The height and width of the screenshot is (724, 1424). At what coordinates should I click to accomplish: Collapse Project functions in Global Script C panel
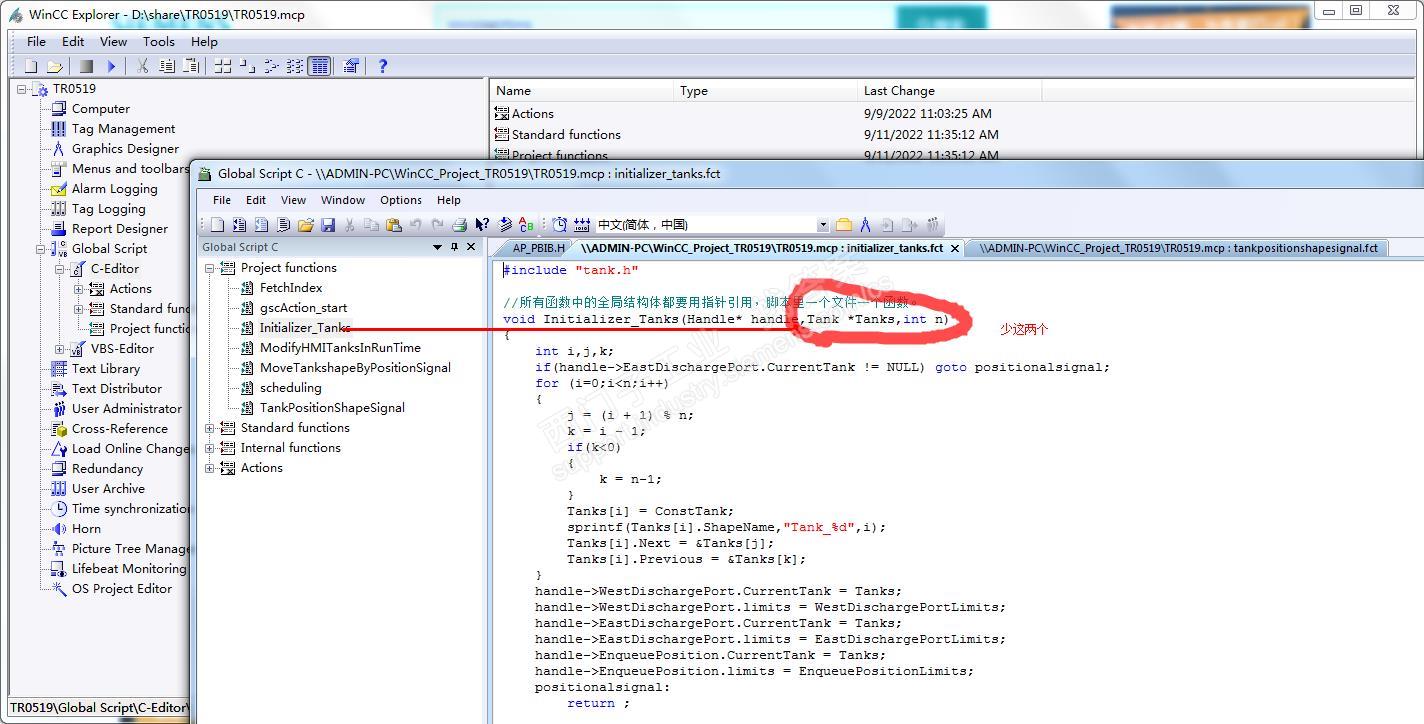coord(210,268)
